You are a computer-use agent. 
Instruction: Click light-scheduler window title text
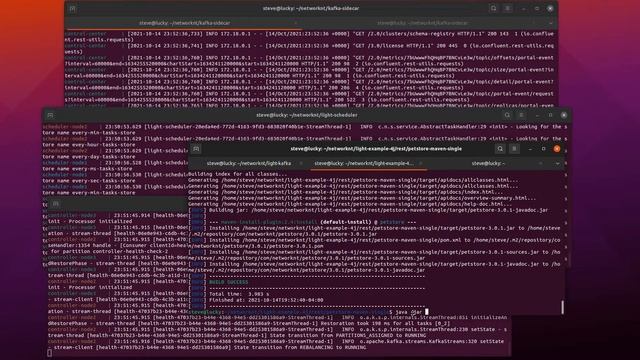(x=307, y=116)
